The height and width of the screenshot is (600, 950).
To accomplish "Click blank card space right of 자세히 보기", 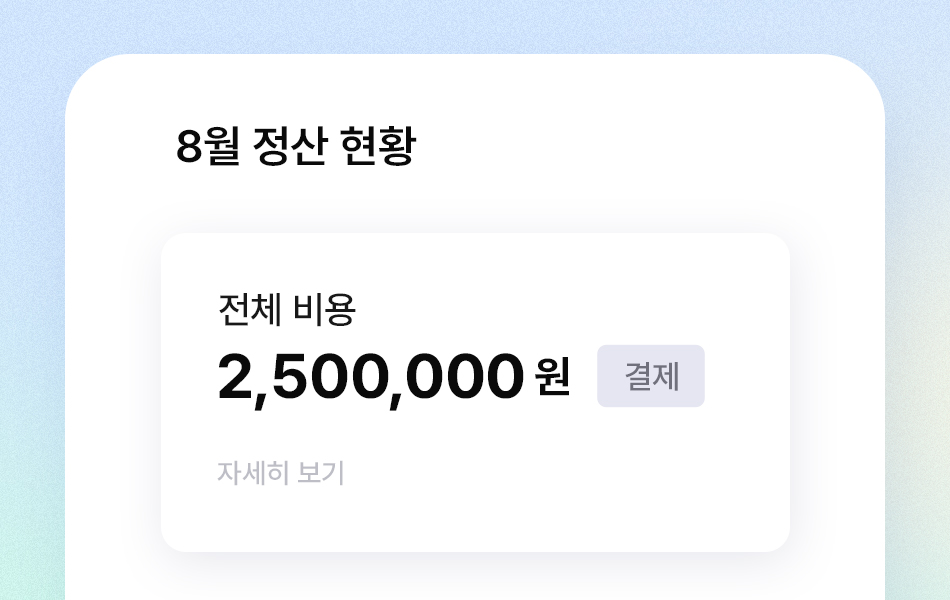I will pyautogui.click(x=560, y=473).
